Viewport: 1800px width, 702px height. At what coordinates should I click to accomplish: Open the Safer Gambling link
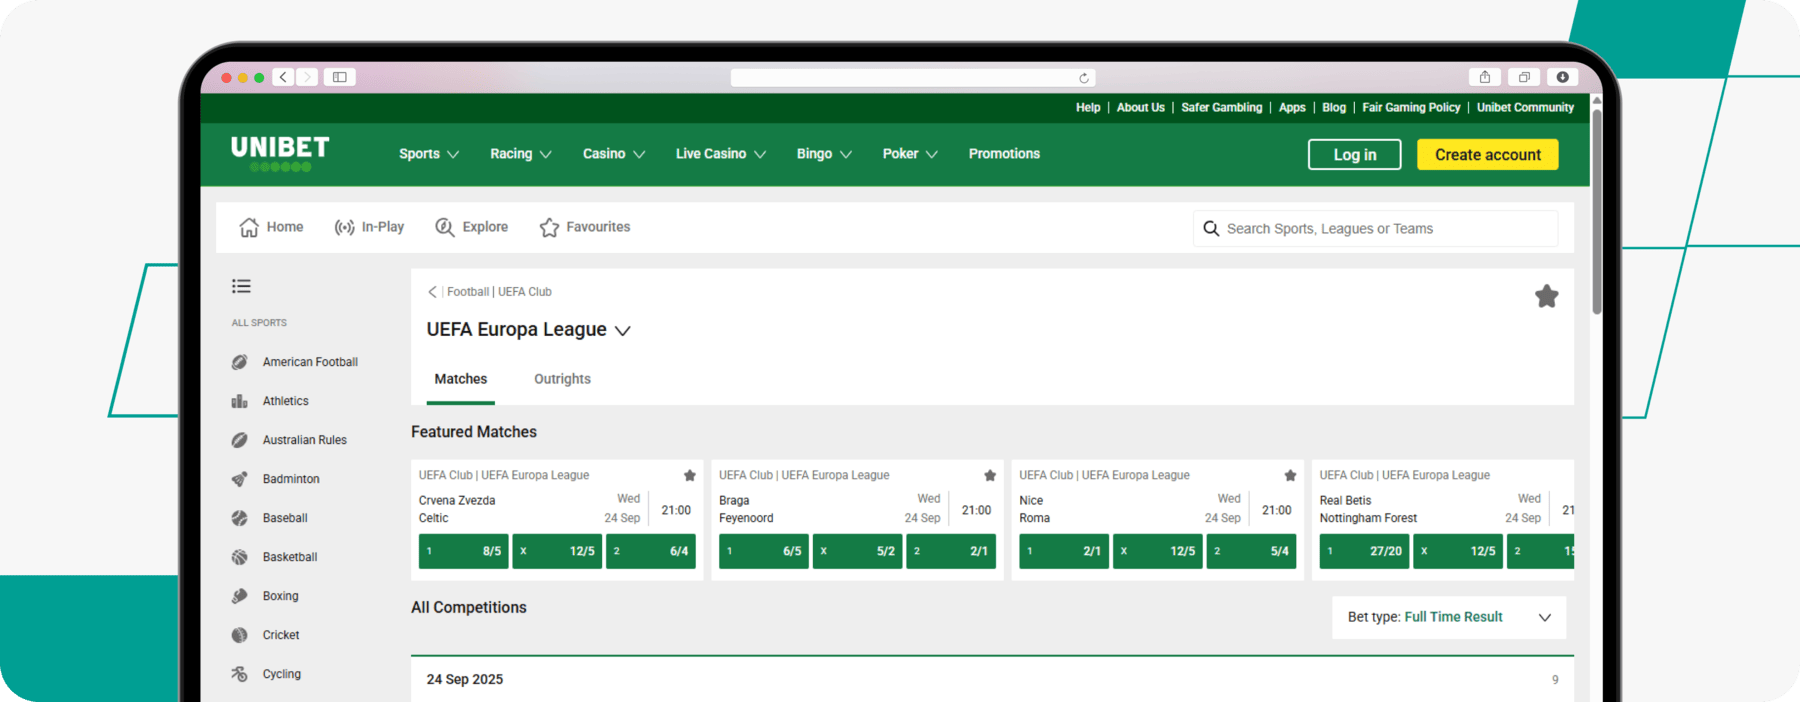[x=1222, y=108]
